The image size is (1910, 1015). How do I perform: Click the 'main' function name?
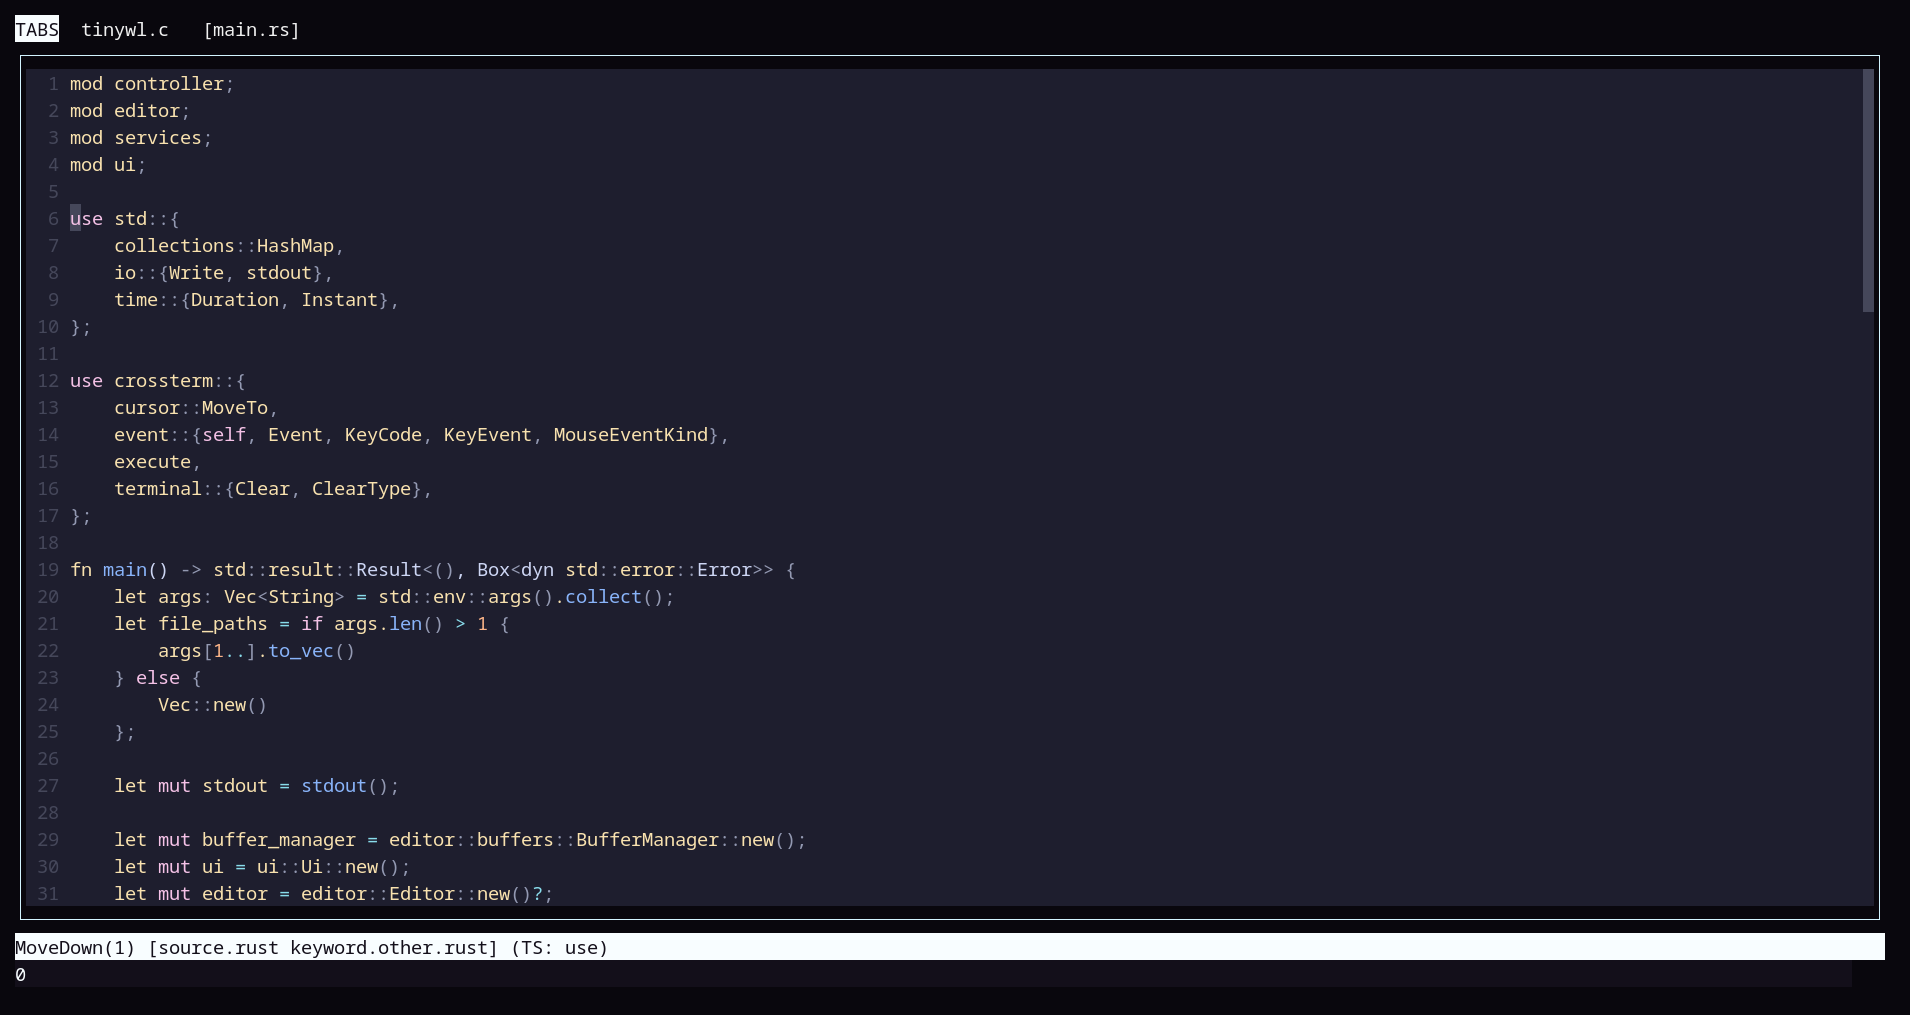tap(125, 570)
